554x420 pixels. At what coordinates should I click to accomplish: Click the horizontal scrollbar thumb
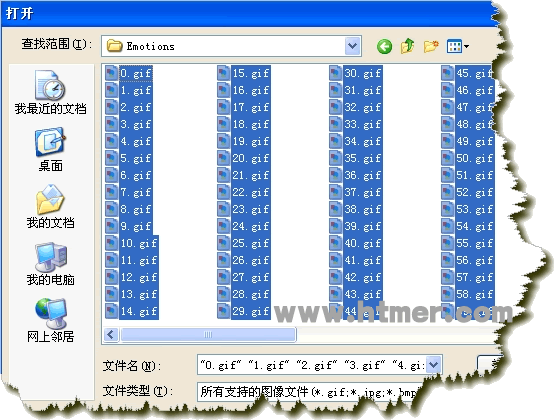(x=208, y=334)
